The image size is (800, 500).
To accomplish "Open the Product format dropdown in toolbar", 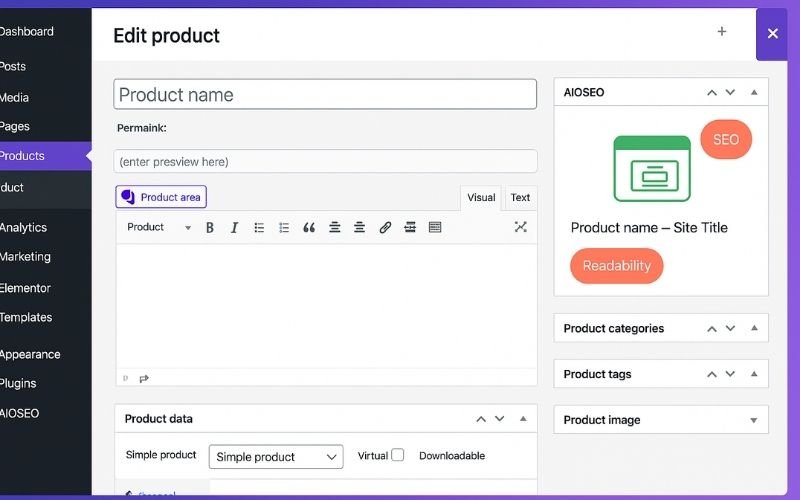I will [x=159, y=227].
